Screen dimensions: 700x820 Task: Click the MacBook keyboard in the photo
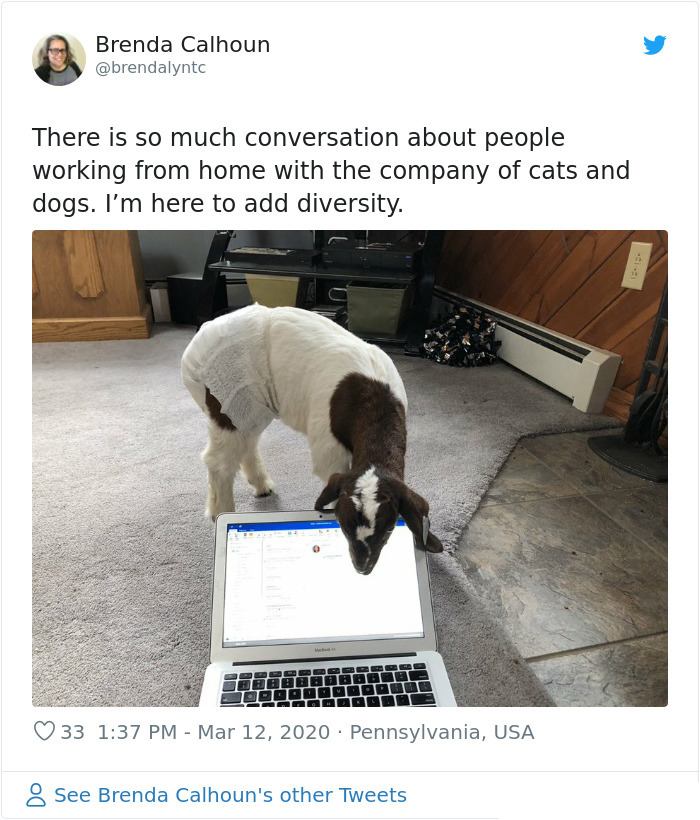pyautogui.click(x=328, y=686)
